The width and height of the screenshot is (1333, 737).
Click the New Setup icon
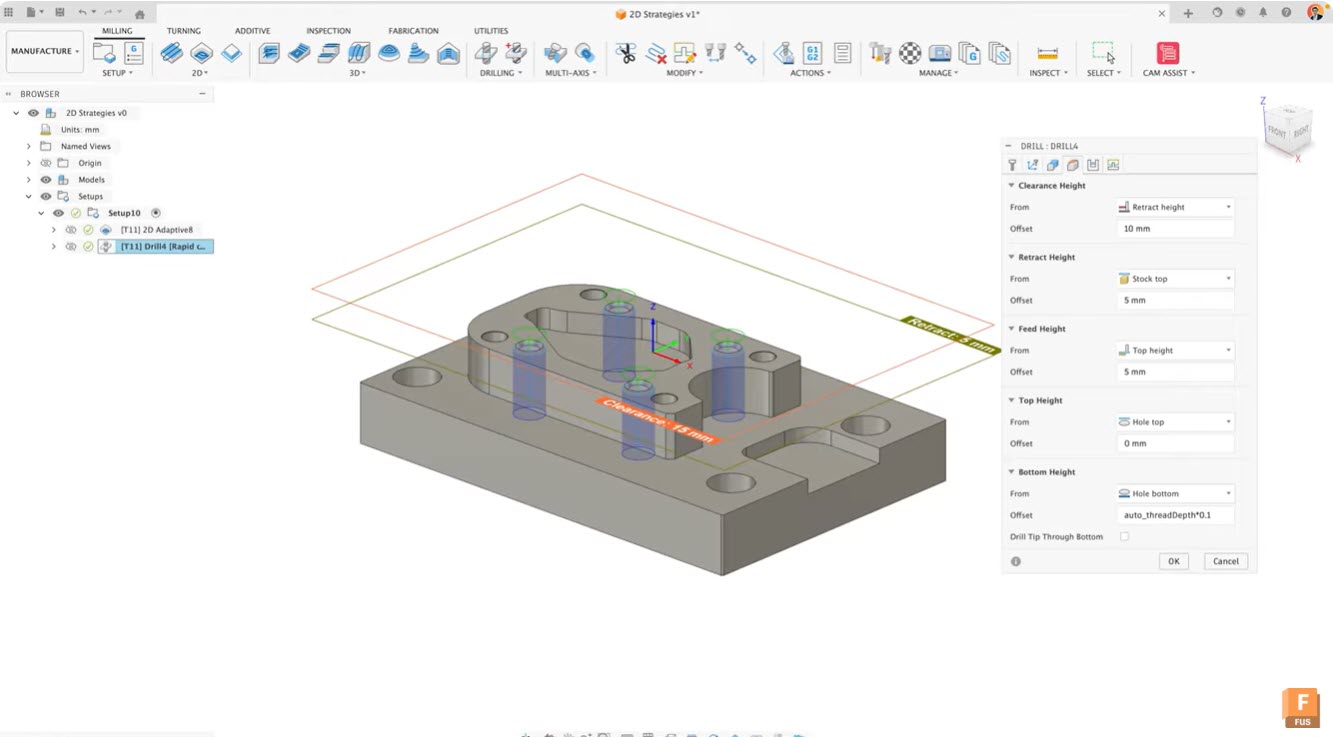click(104, 53)
